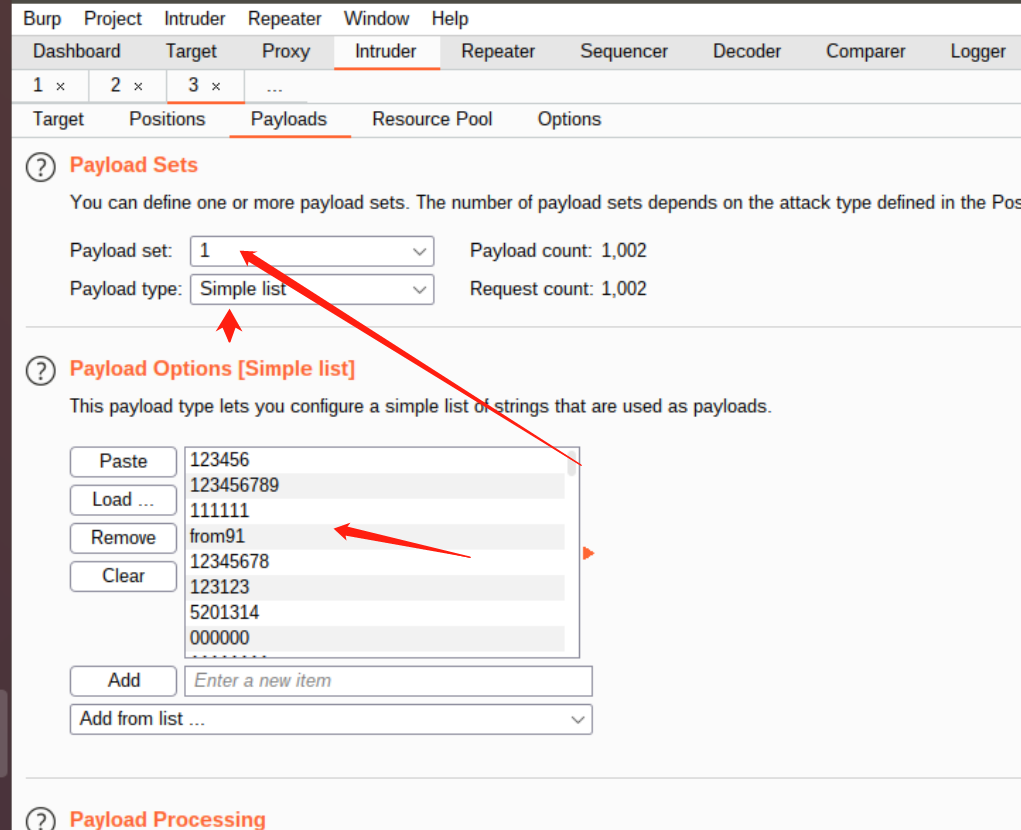Switch to the Repeater tool tab
Image resolution: width=1021 pixels, height=830 pixels.
[498, 51]
